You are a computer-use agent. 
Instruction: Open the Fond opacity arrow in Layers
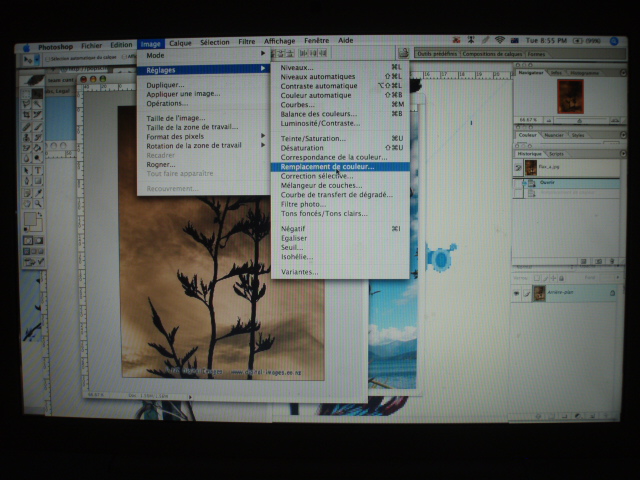(x=618, y=278)
